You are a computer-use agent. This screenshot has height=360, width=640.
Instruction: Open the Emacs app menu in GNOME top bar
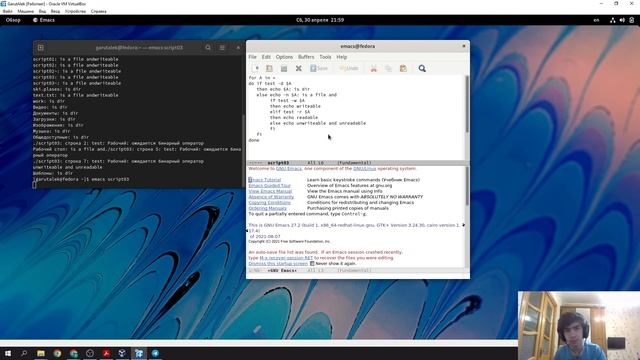click(x=44, y=20)
